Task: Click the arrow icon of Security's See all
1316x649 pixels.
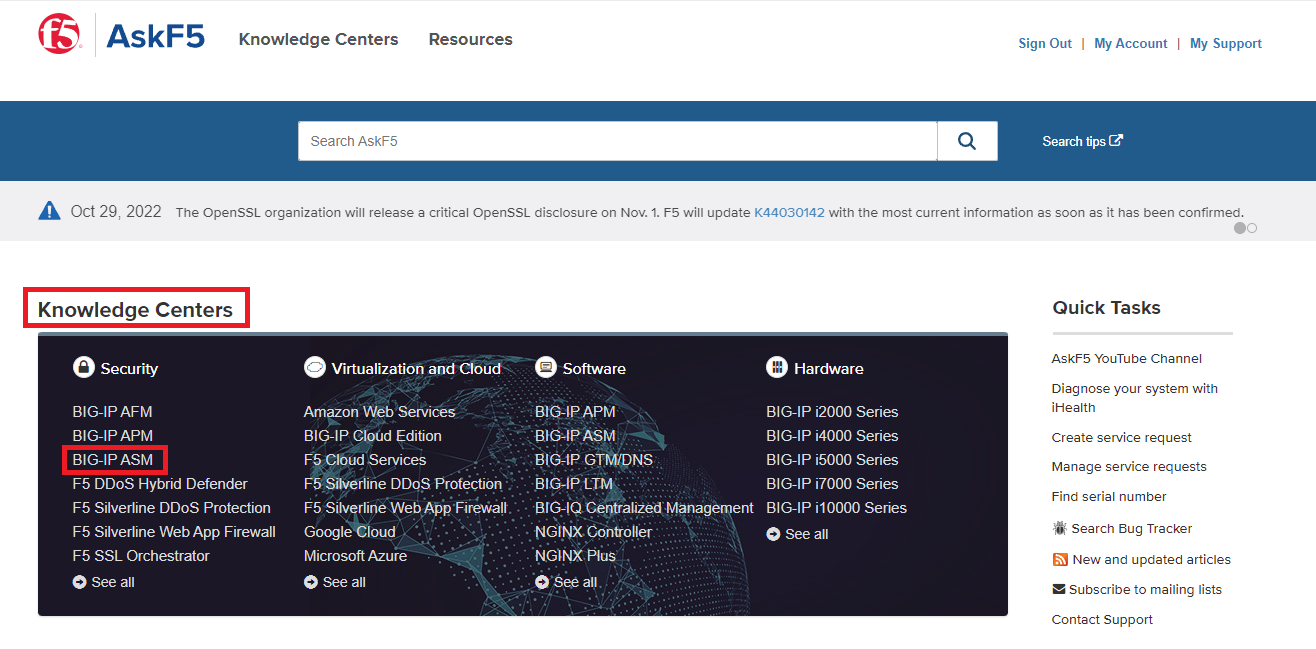Action: click(x=80, y=582)
